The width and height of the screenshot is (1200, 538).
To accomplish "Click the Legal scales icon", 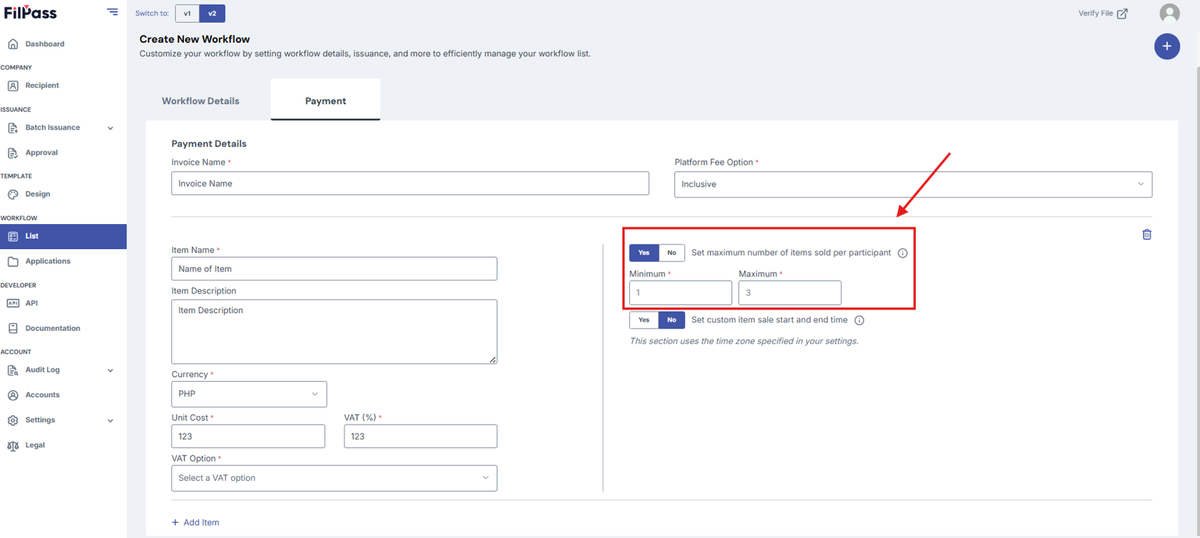I will pos(13,445).
